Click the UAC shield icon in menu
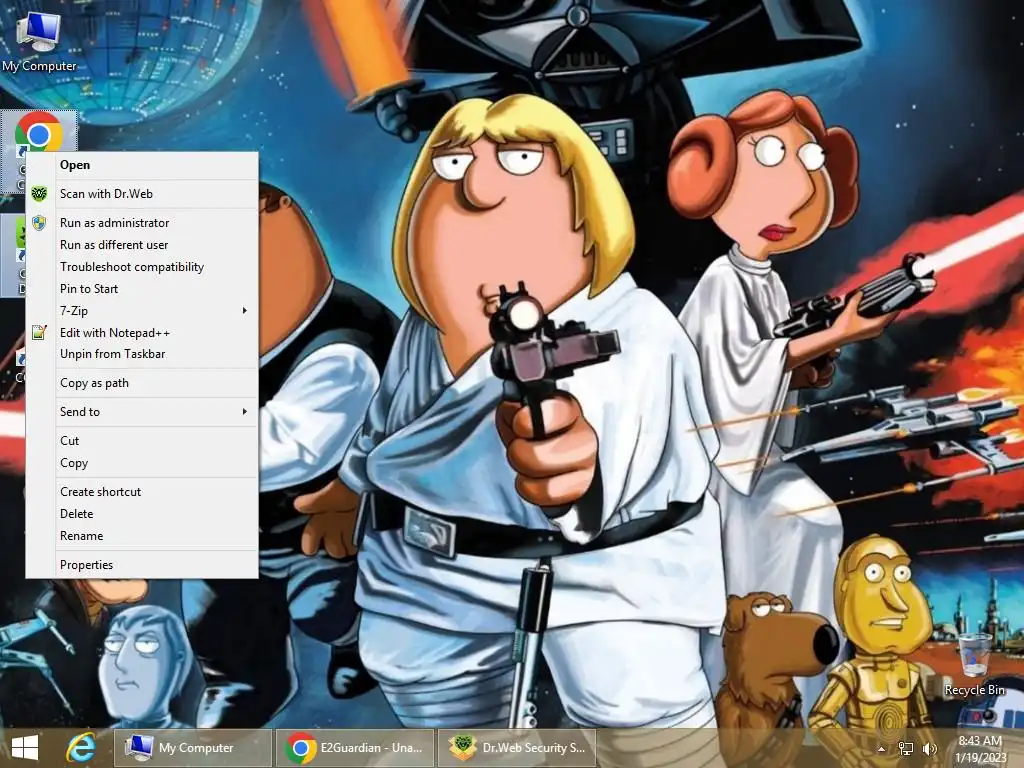The height and width of the screenshot is (768, 1024). (39, 223)
